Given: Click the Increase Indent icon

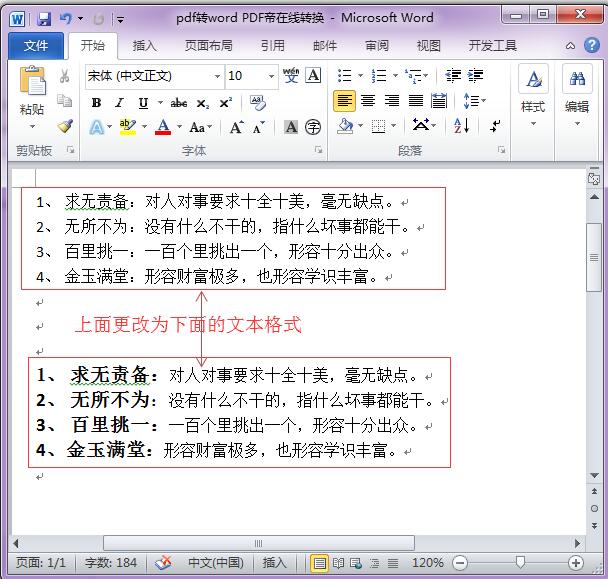Looking at the screenshot, I should pyautogui.click(x=475, y=75).
